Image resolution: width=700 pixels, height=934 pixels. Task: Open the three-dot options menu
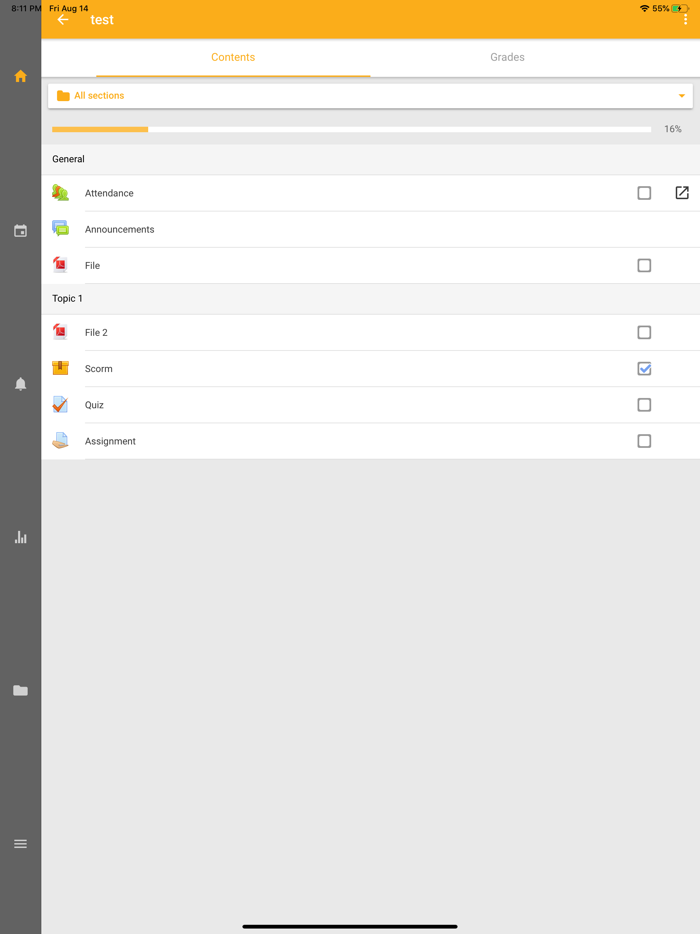(x=685, y=20)
